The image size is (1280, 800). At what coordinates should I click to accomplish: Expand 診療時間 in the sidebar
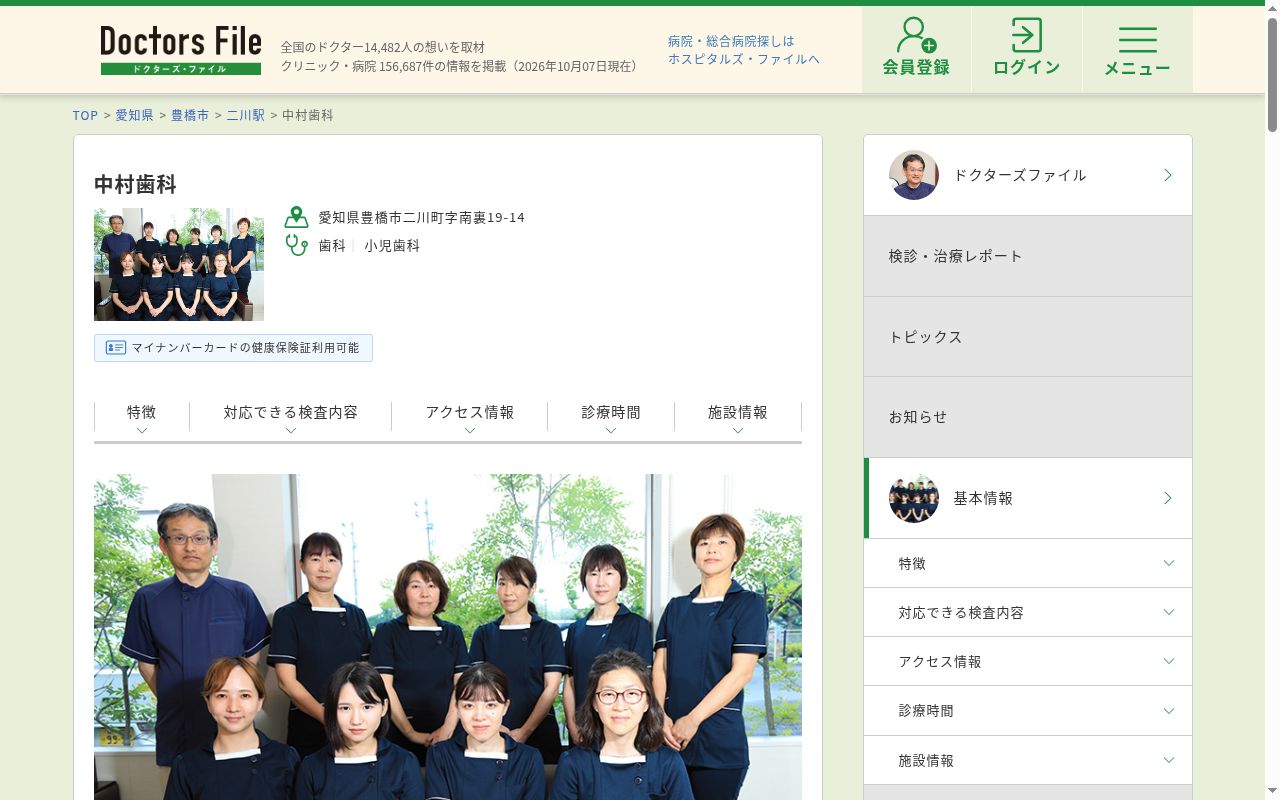pyautogui.click(x=1028, y=711)
